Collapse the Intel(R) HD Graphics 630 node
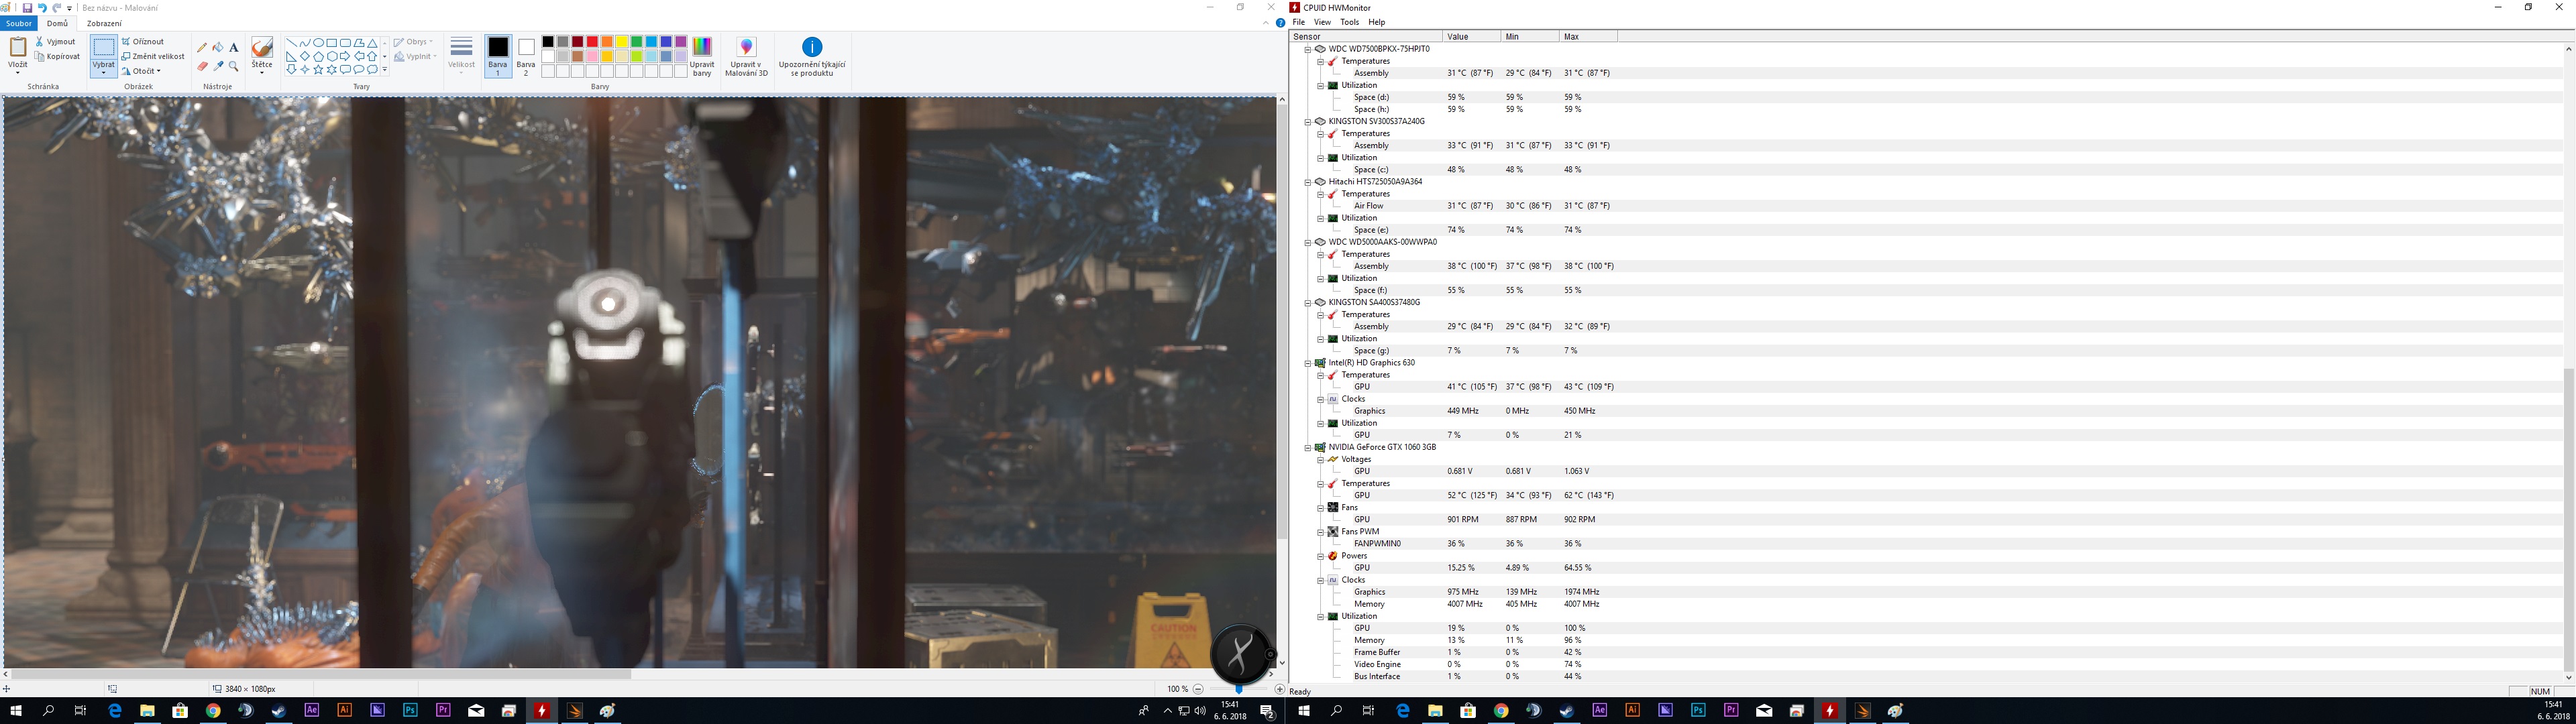Image resolution: width=2576 pixels, height=724 pixels. tap(1307, 363)
